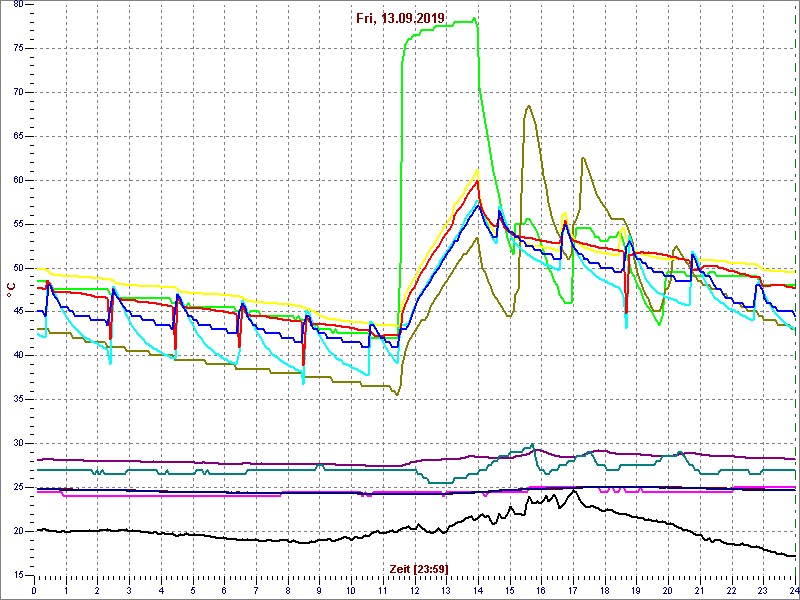Click the Zeit [23:59] axis label

pyautogui.click(x=419, y=569)
